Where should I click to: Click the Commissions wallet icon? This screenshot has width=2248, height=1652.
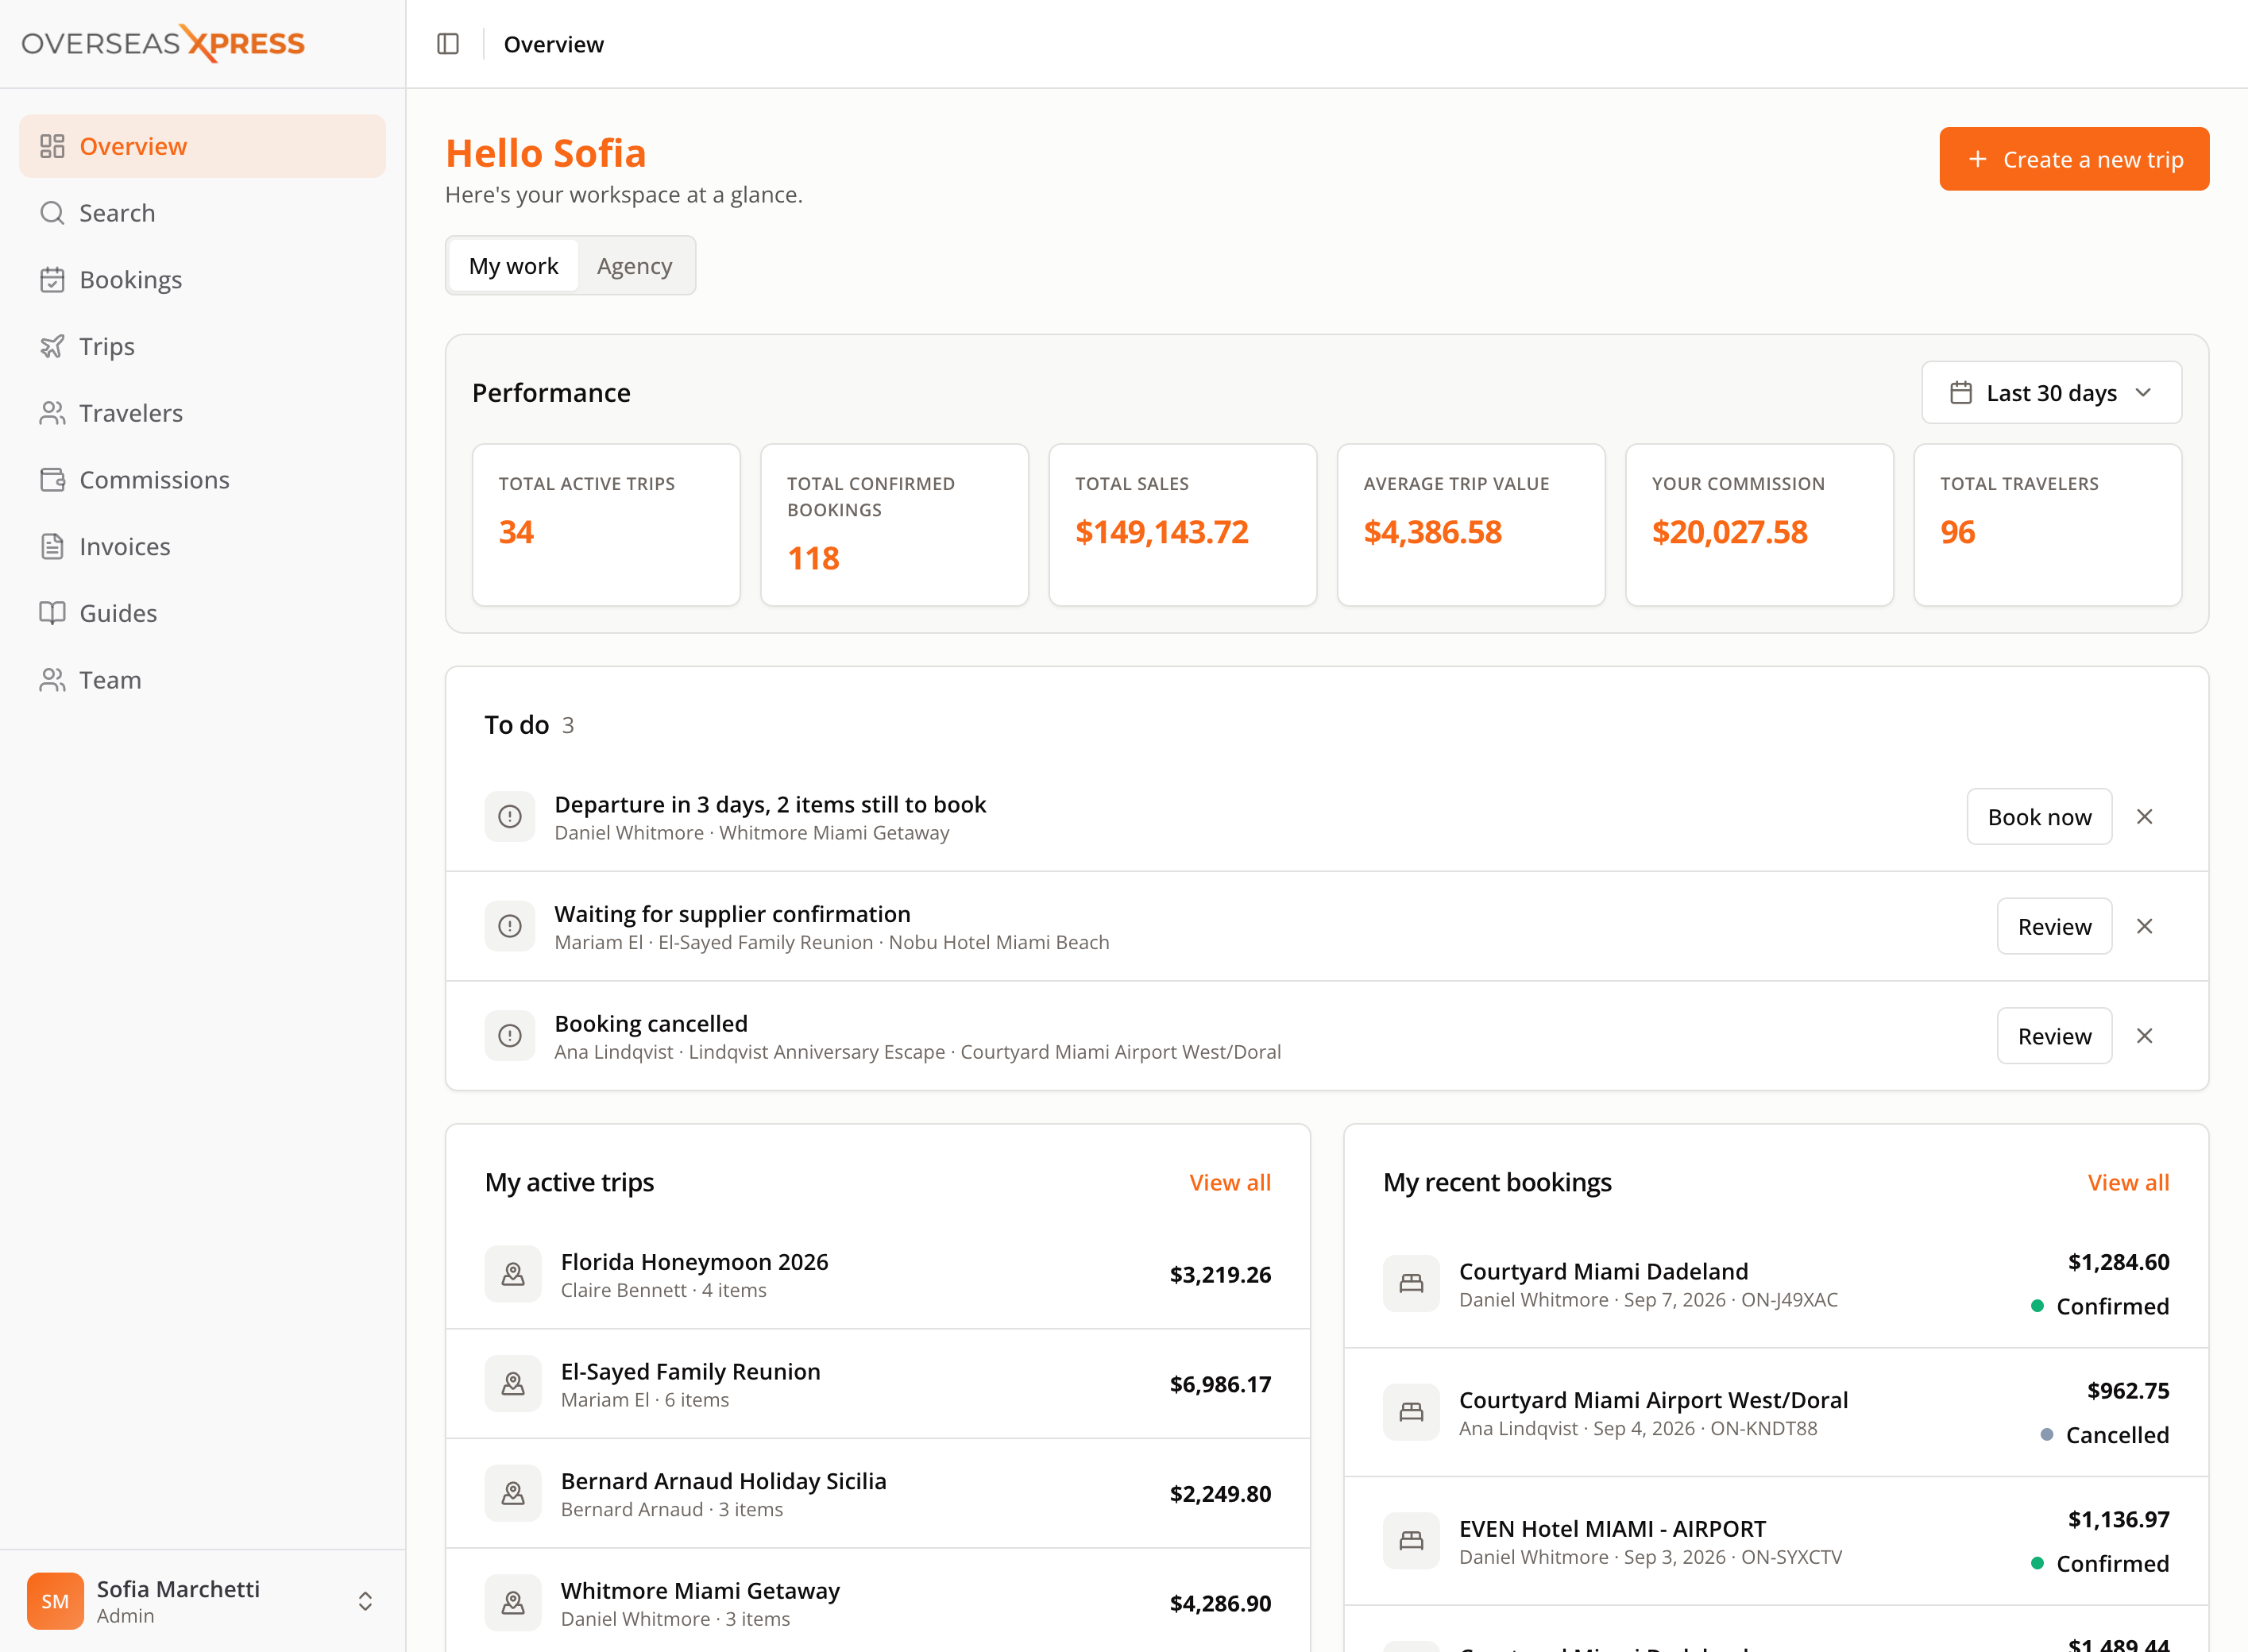click(52, 480)
